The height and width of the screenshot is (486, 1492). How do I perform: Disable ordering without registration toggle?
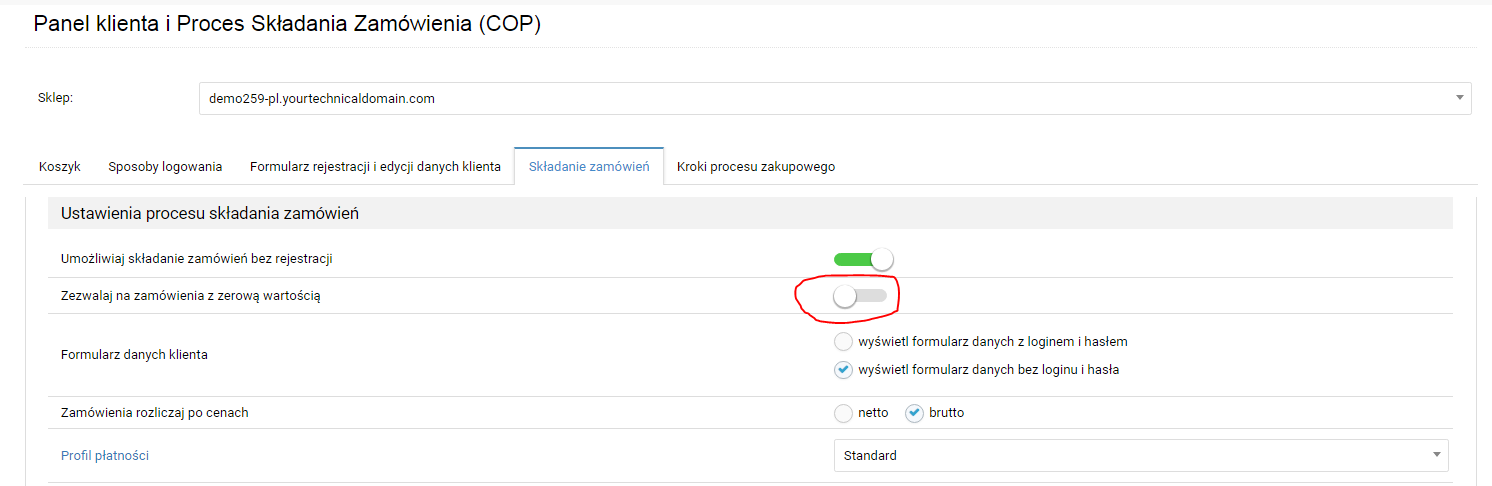pyautogui.click(x=863, y=259)
